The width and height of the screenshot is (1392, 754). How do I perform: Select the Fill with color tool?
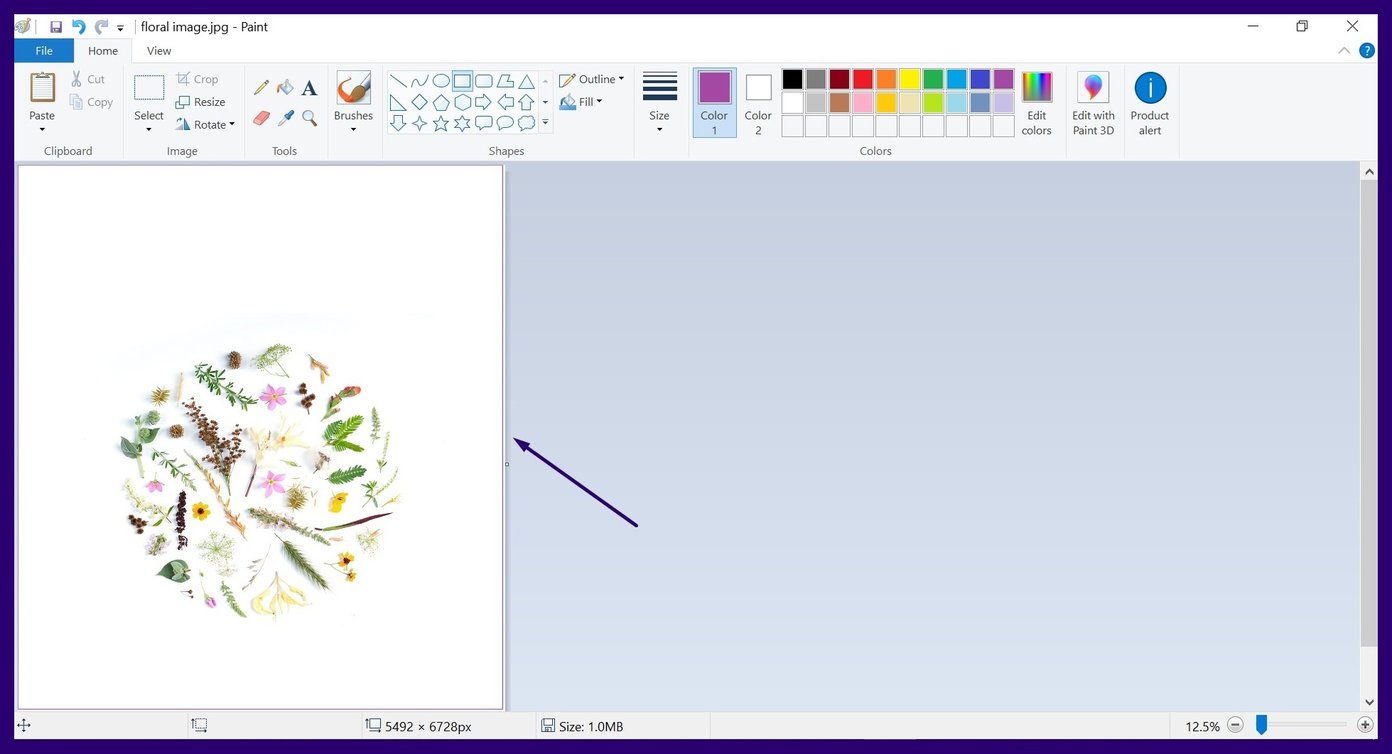point(285,88)
